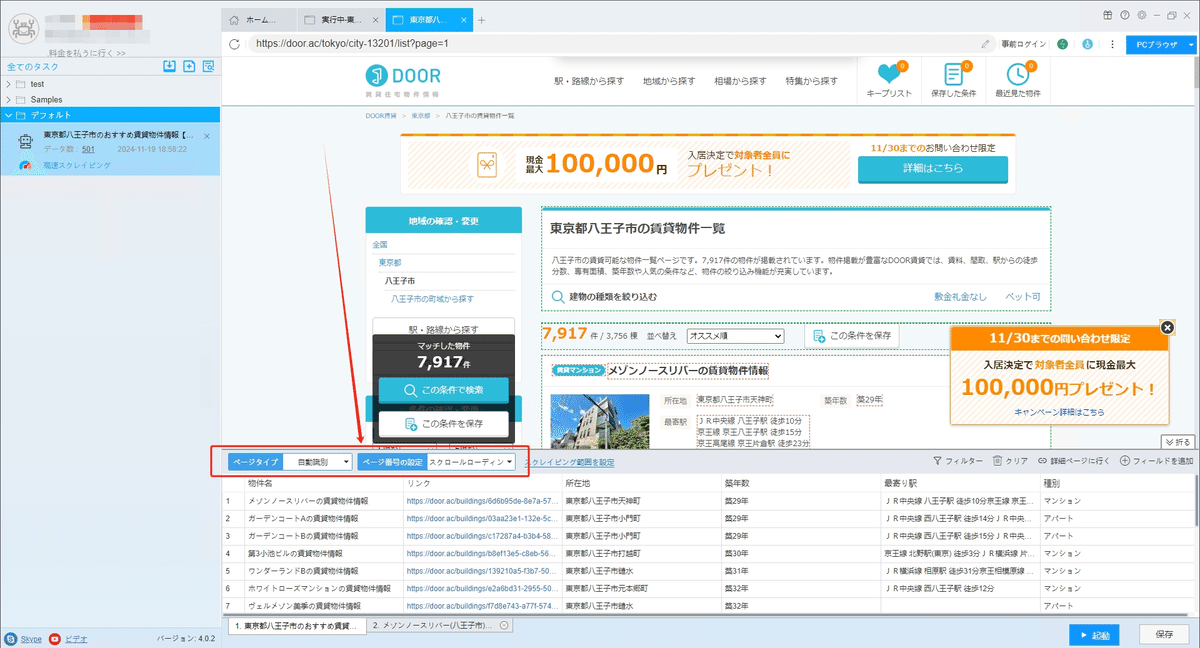Screen dimensions: 1200x648
Task: Expand the test folder in task tree
Action: click(8, 84)
